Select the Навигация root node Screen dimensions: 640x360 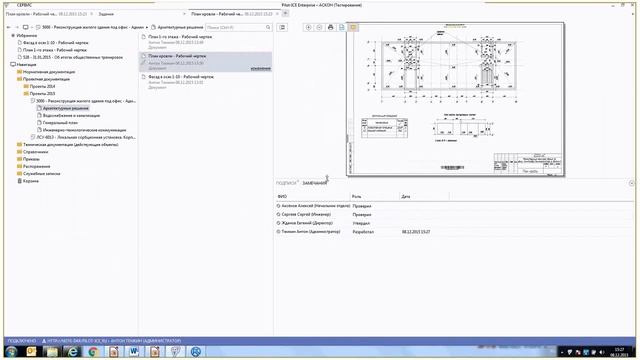coord(26,64)
